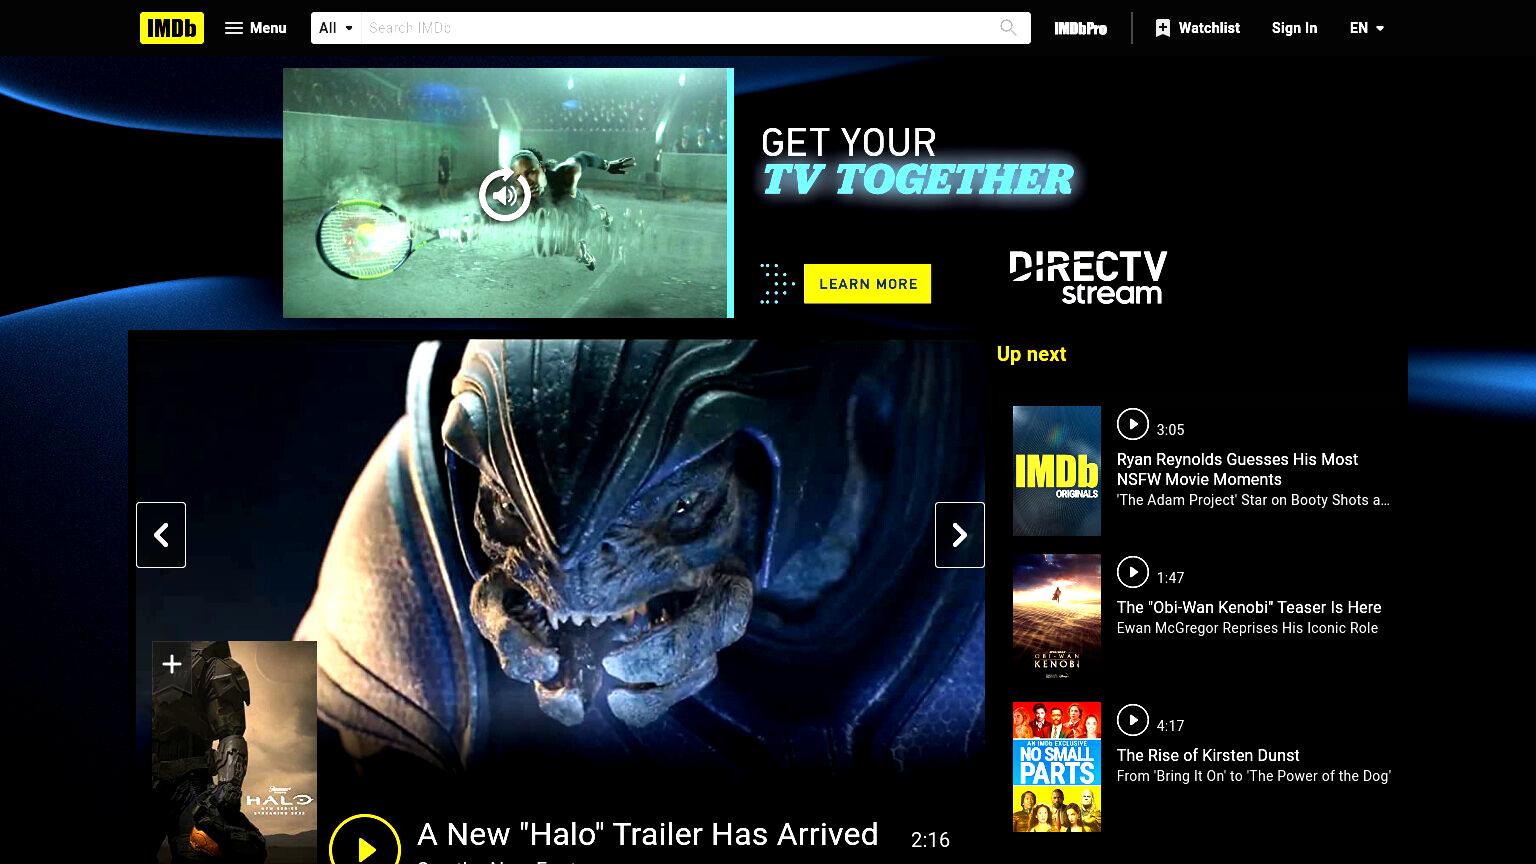Click the Sign In button
The image size is (1536, 864).
(x=1294, y=28)
